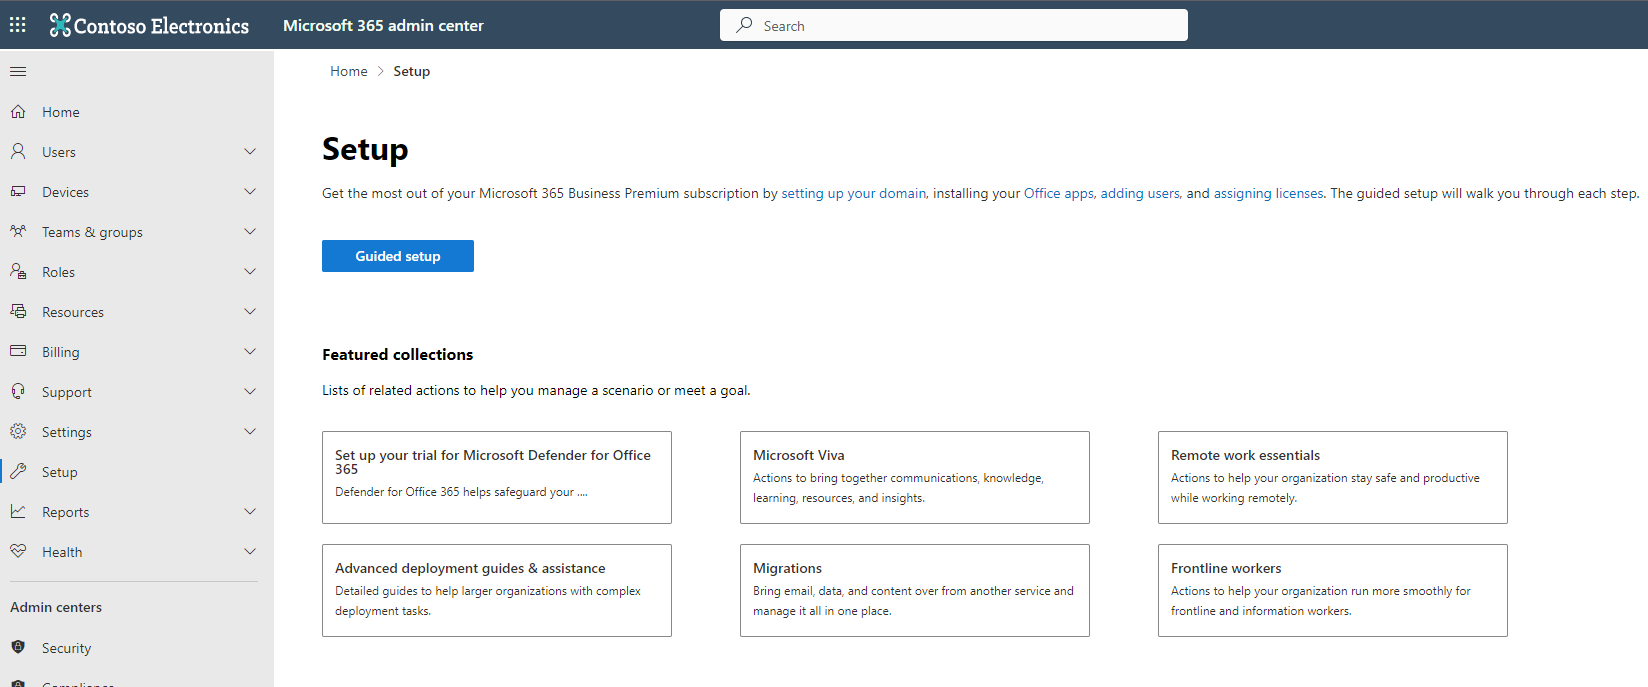Select Setup in the left navigation
Image resolution: width=1648 pixels, height=687 pixels.
pyautogui.click(x=60, y=472)
